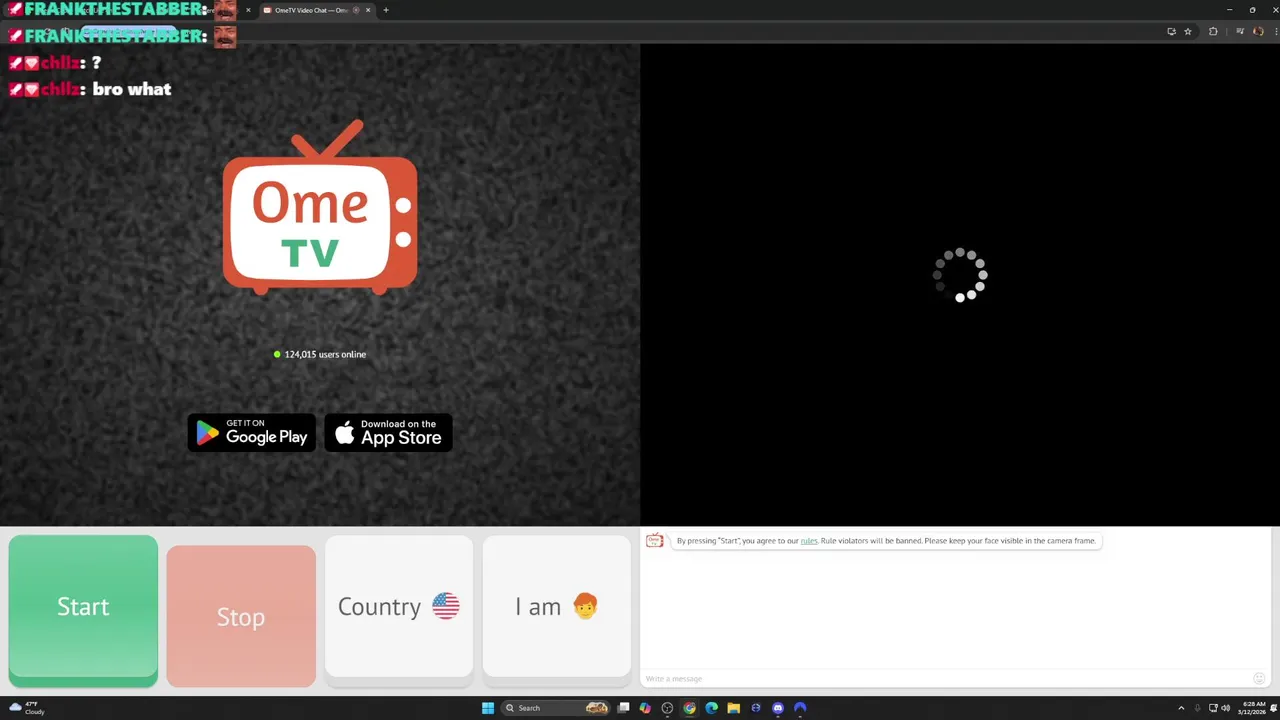Viewport: 1280px width, 720px height.
Task: Open the media controls icon
Action: point(1240,31)
